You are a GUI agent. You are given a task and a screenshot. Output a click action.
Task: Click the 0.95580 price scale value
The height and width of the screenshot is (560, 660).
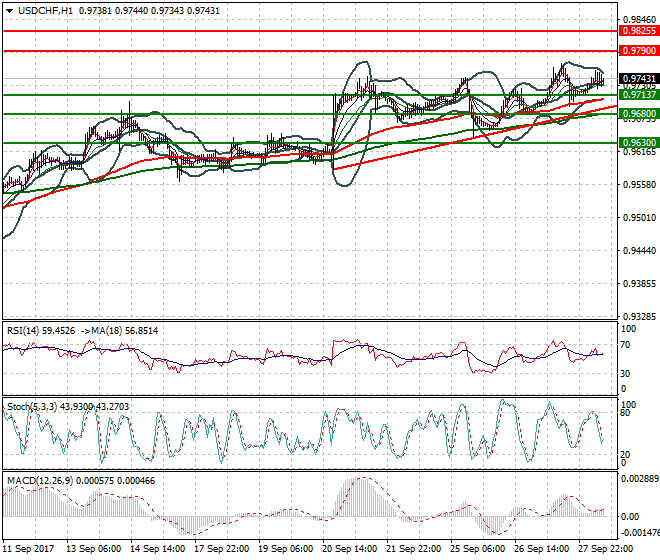coord(639,185)
